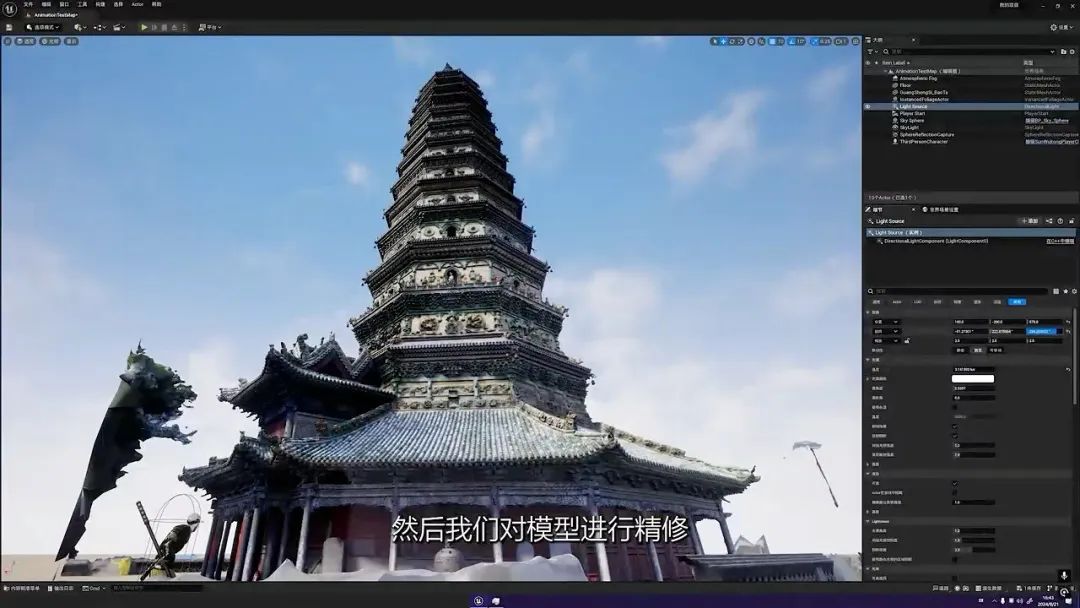
Task: Toggle the Visible checkbox in Rendering section
Action: (955, 483)
